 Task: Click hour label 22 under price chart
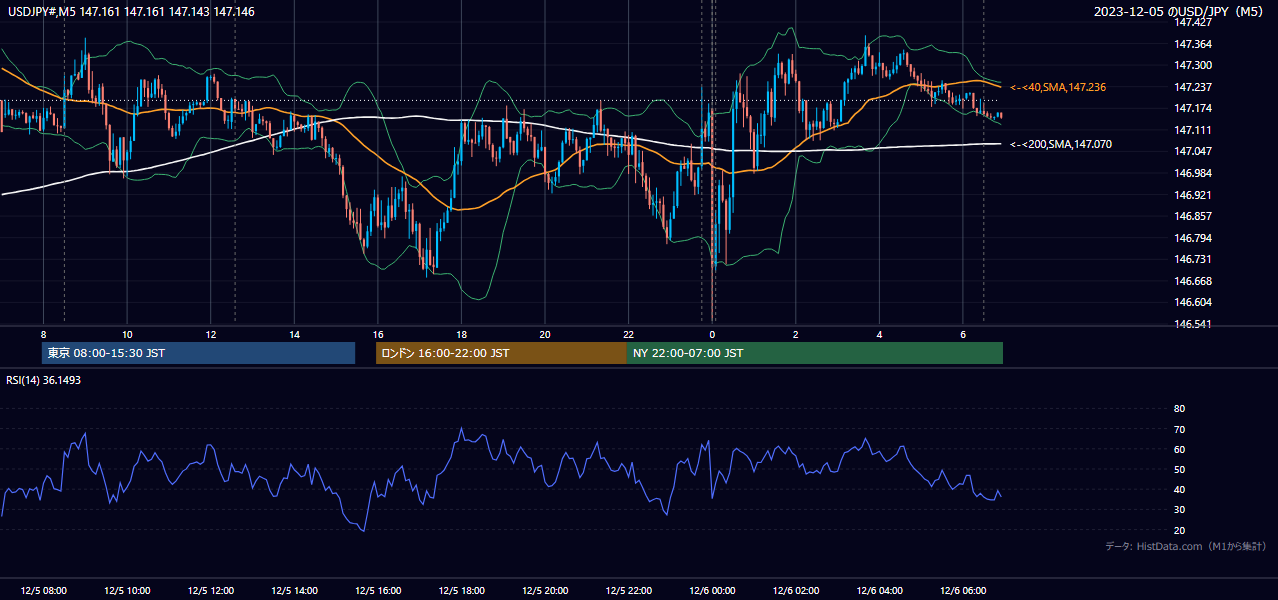(x=628, y=334)
